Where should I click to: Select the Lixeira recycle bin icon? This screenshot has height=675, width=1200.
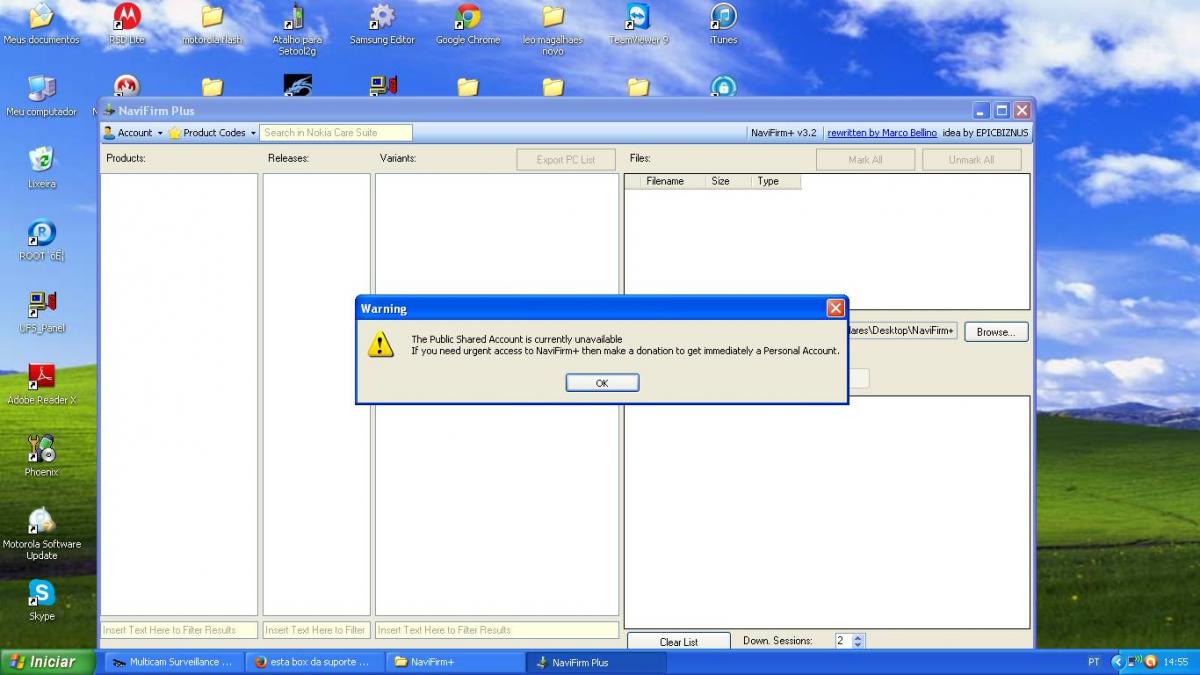click(x=41, y=168)
